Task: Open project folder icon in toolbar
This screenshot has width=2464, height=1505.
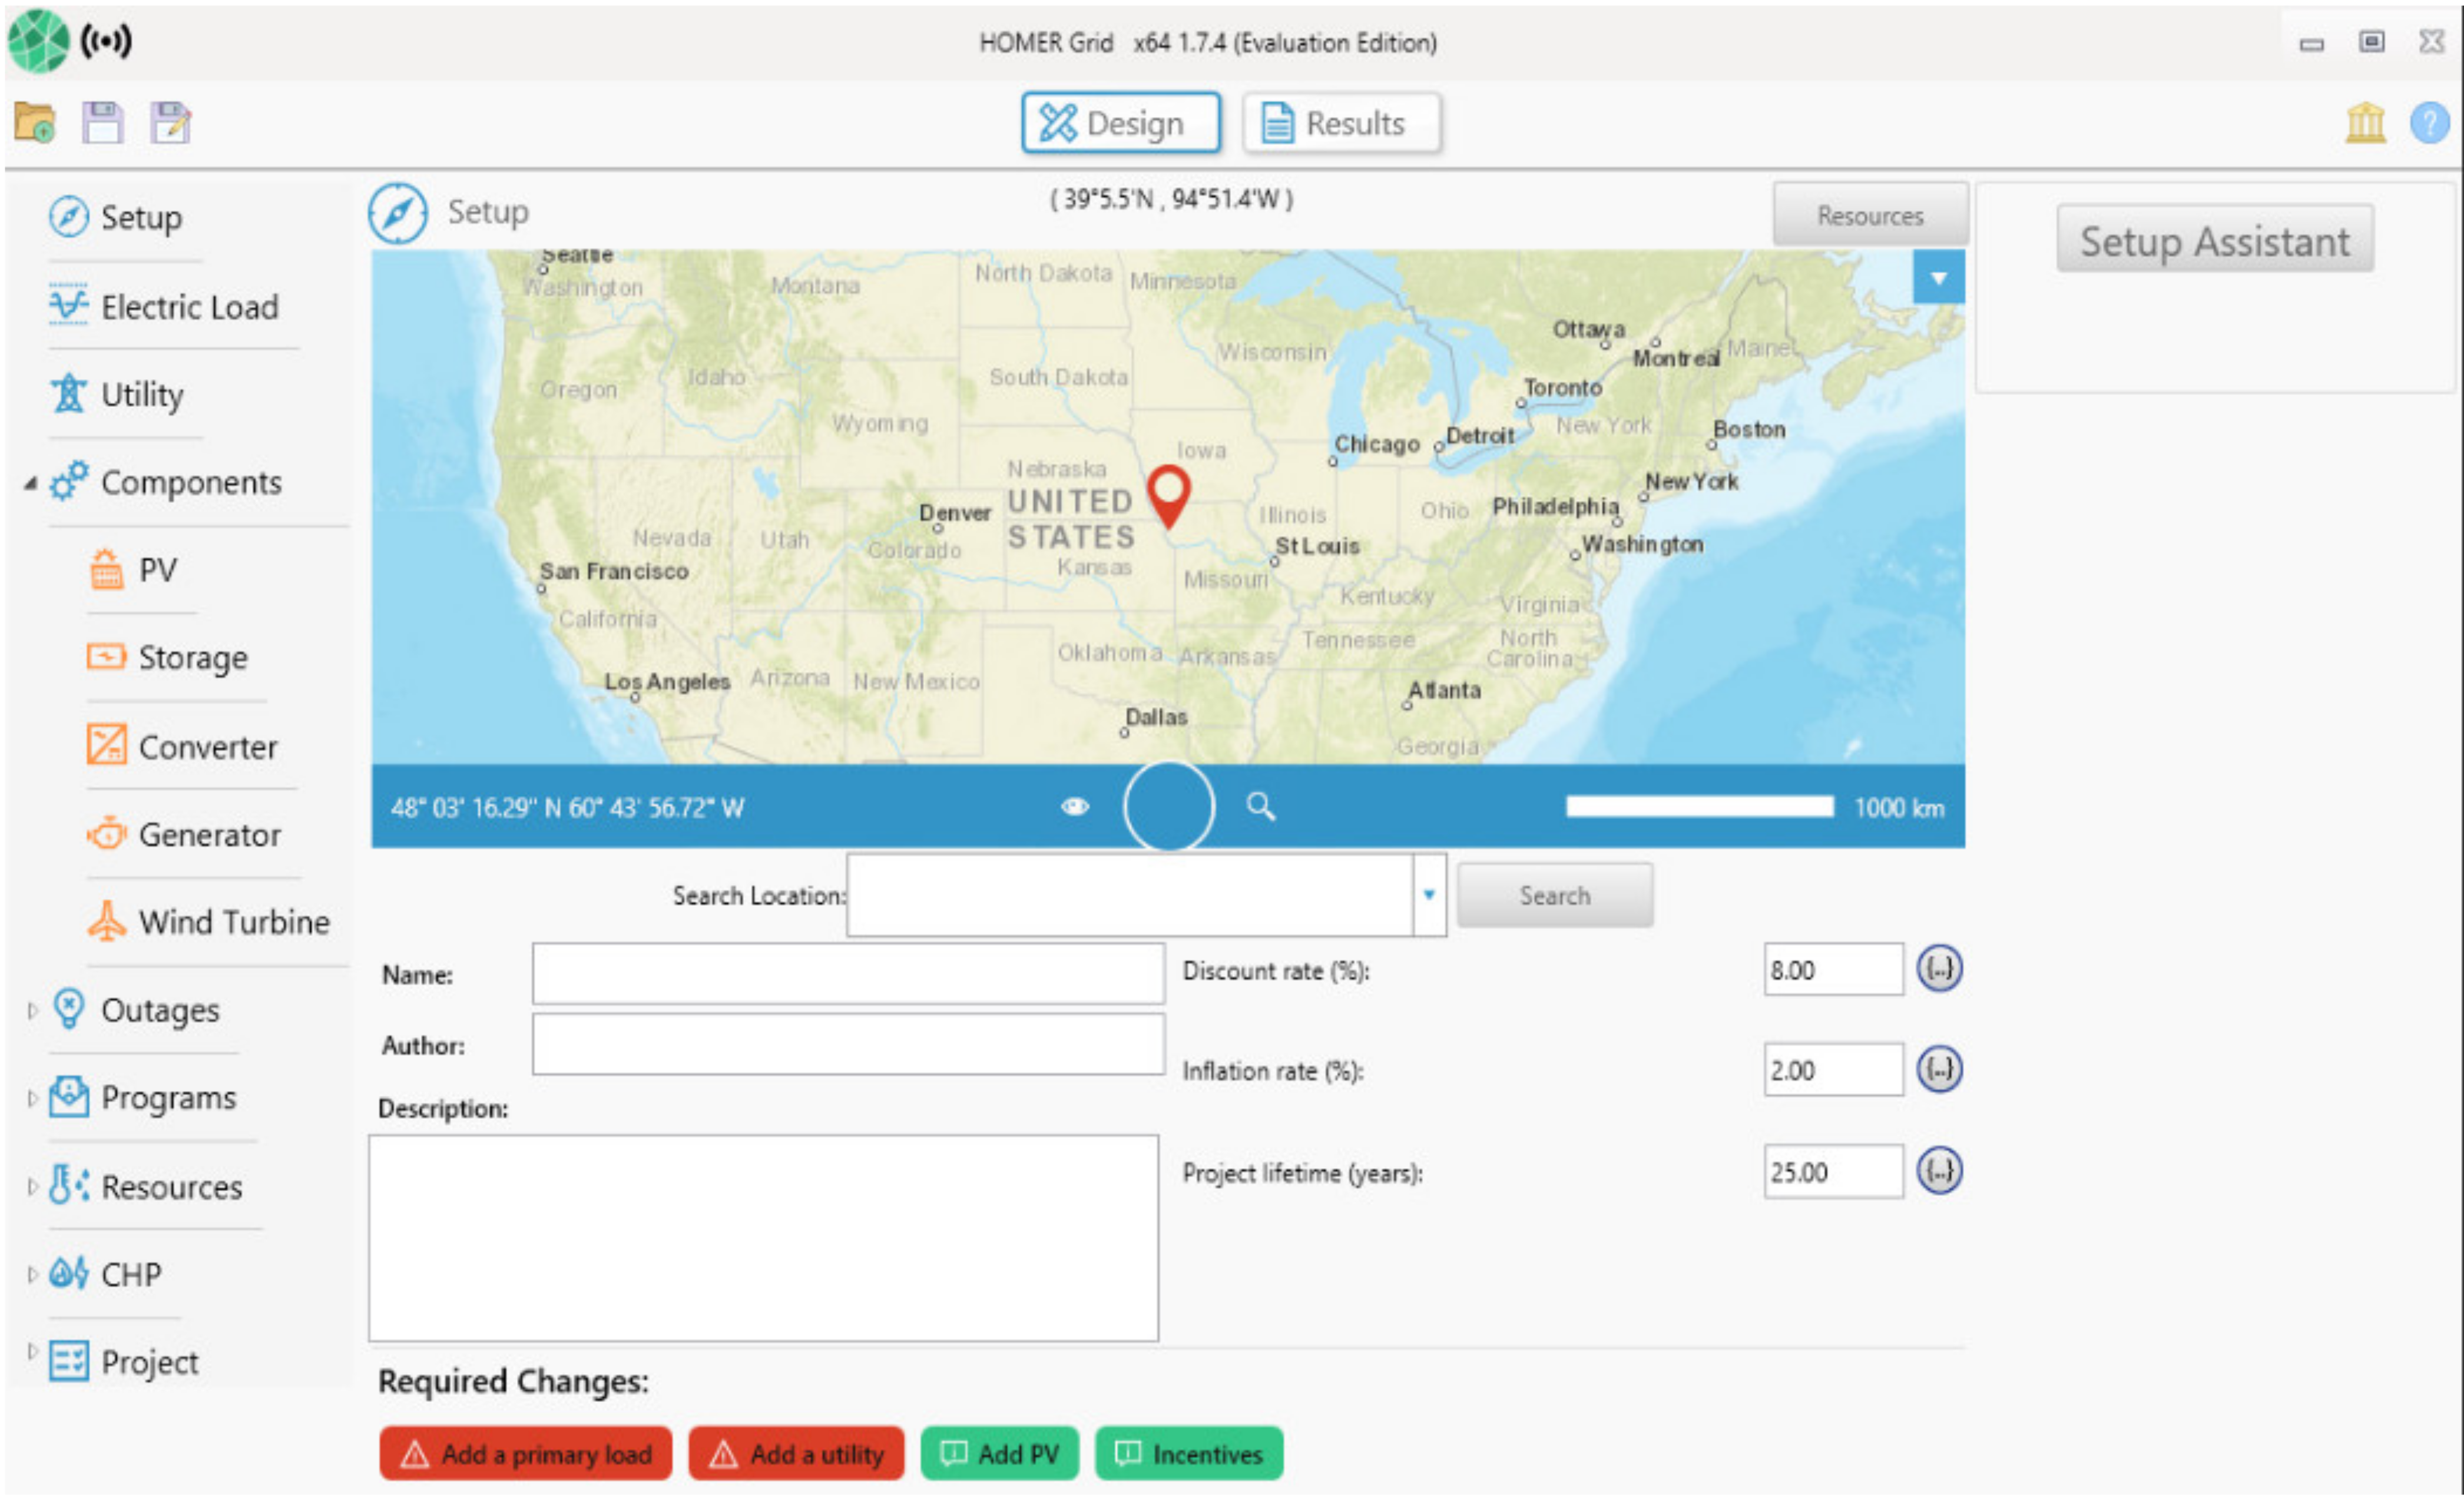Action: 35,123
